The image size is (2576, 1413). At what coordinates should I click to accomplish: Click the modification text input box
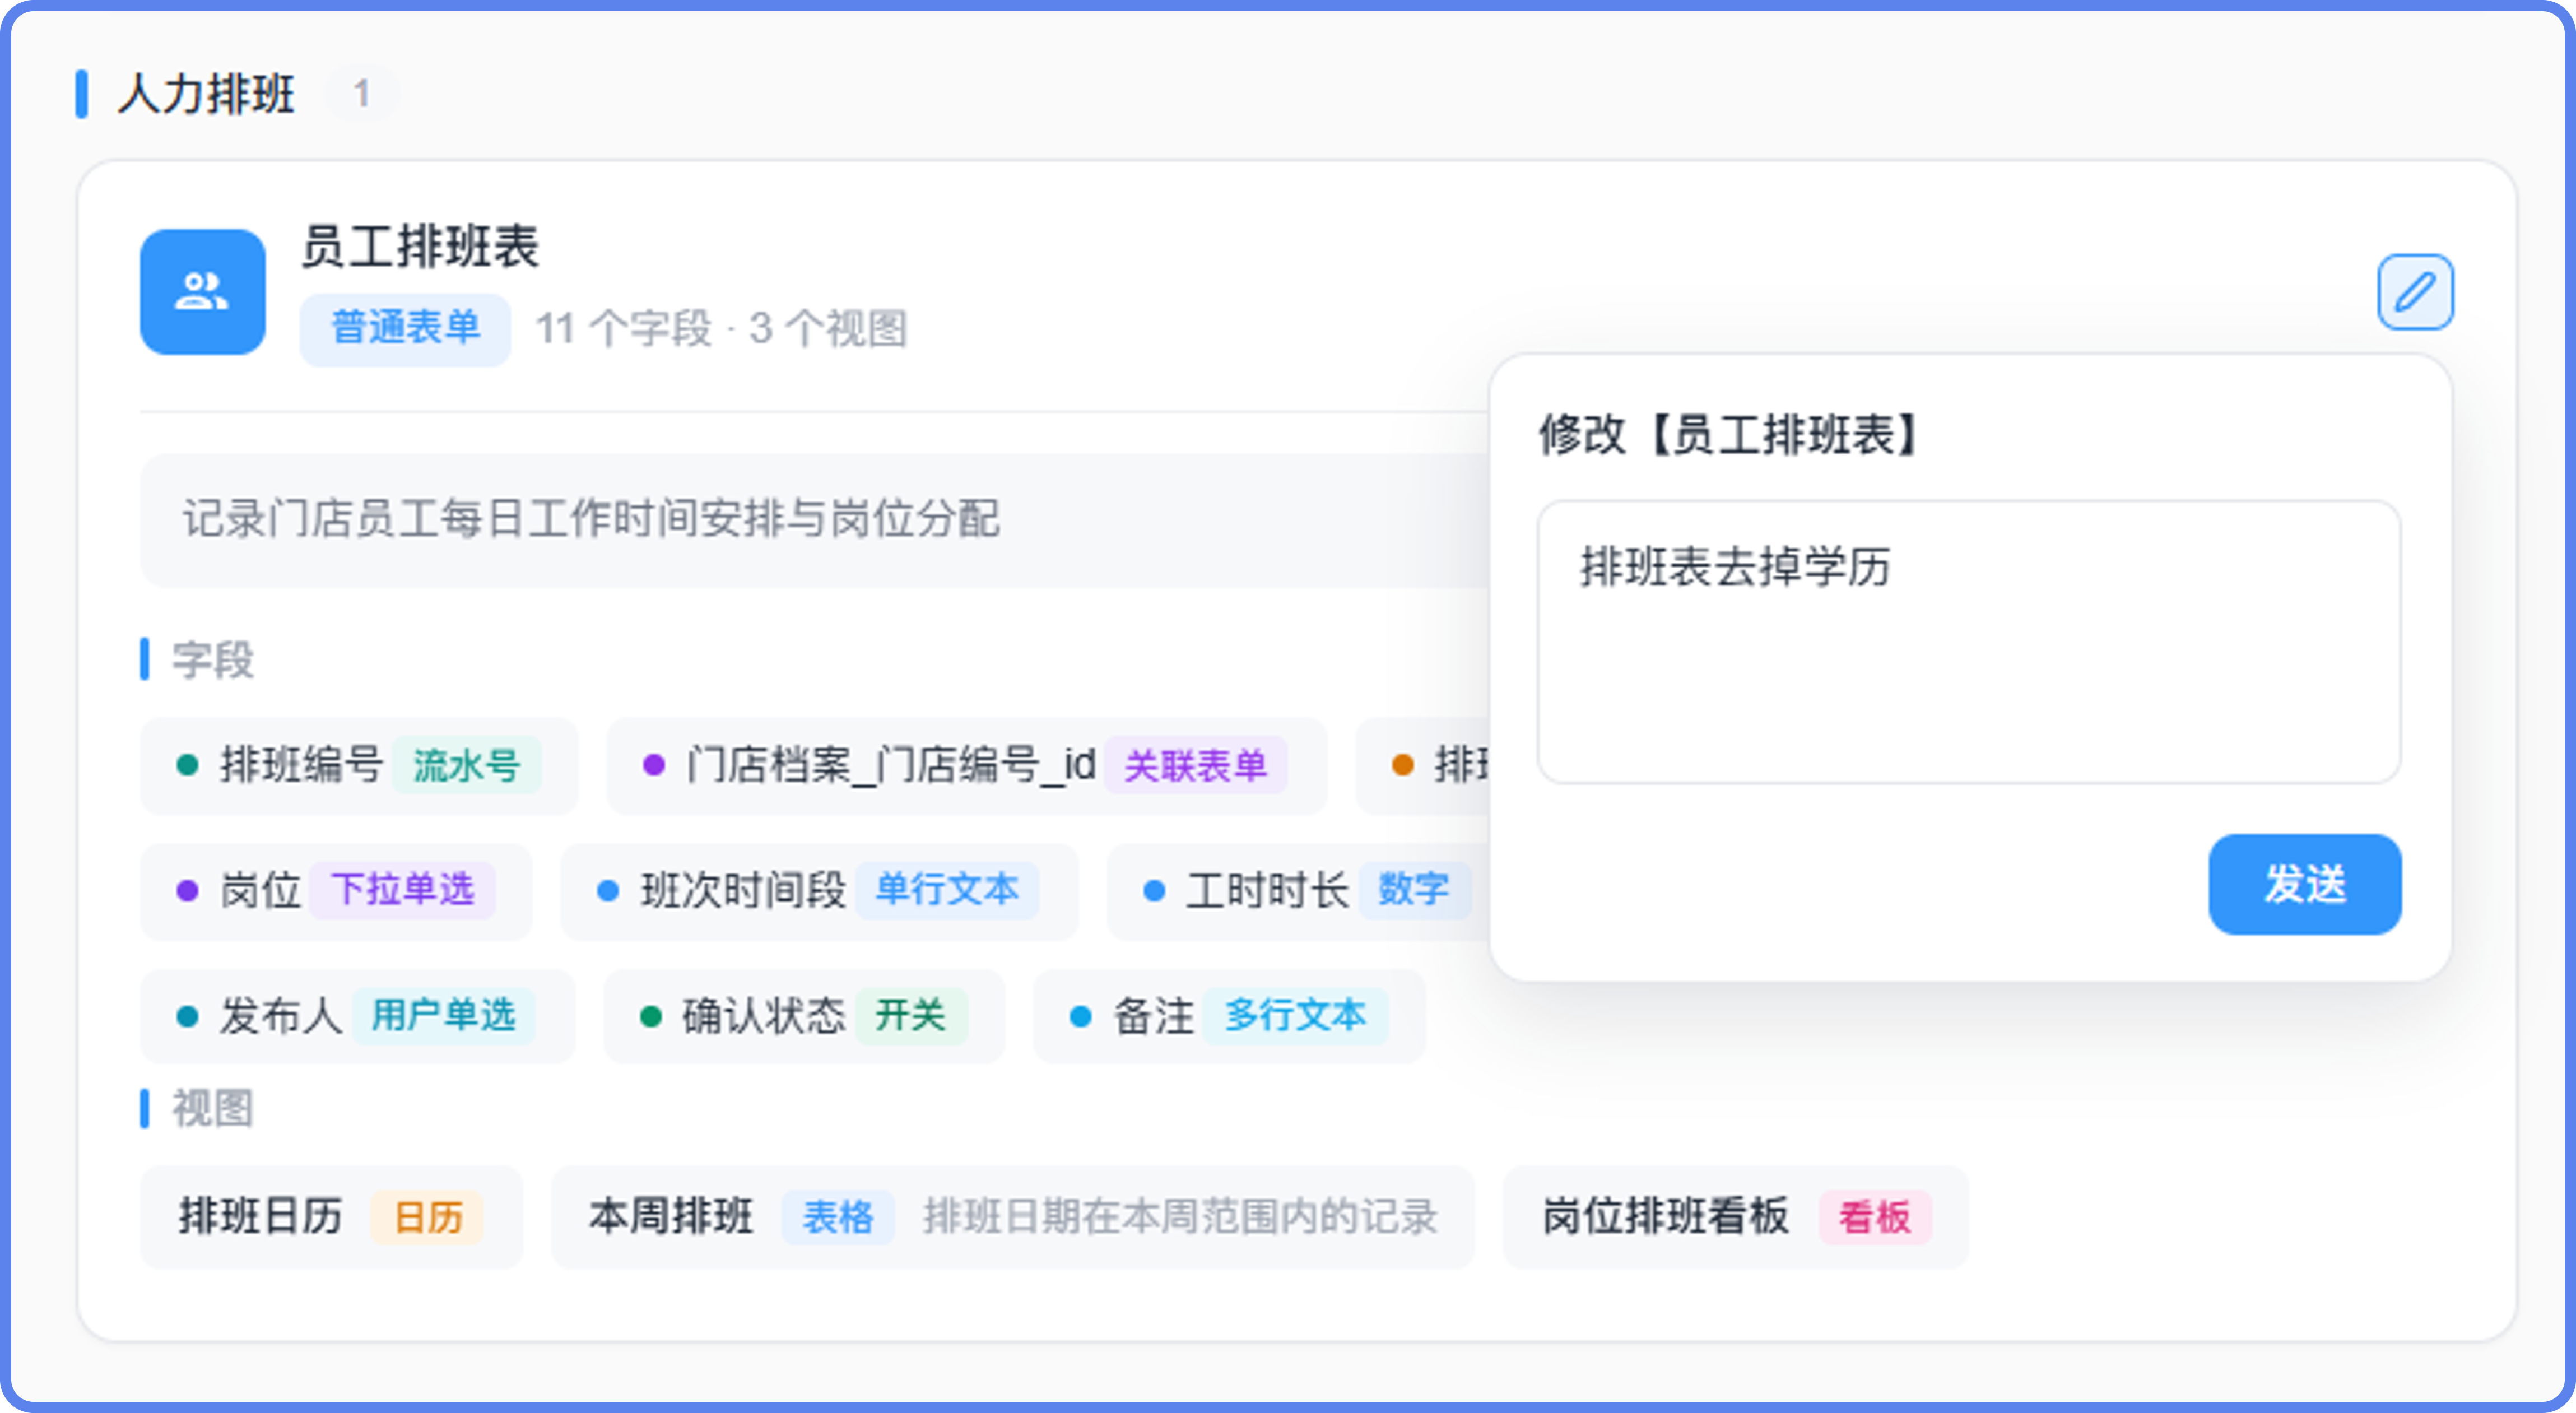[1968, 642]
